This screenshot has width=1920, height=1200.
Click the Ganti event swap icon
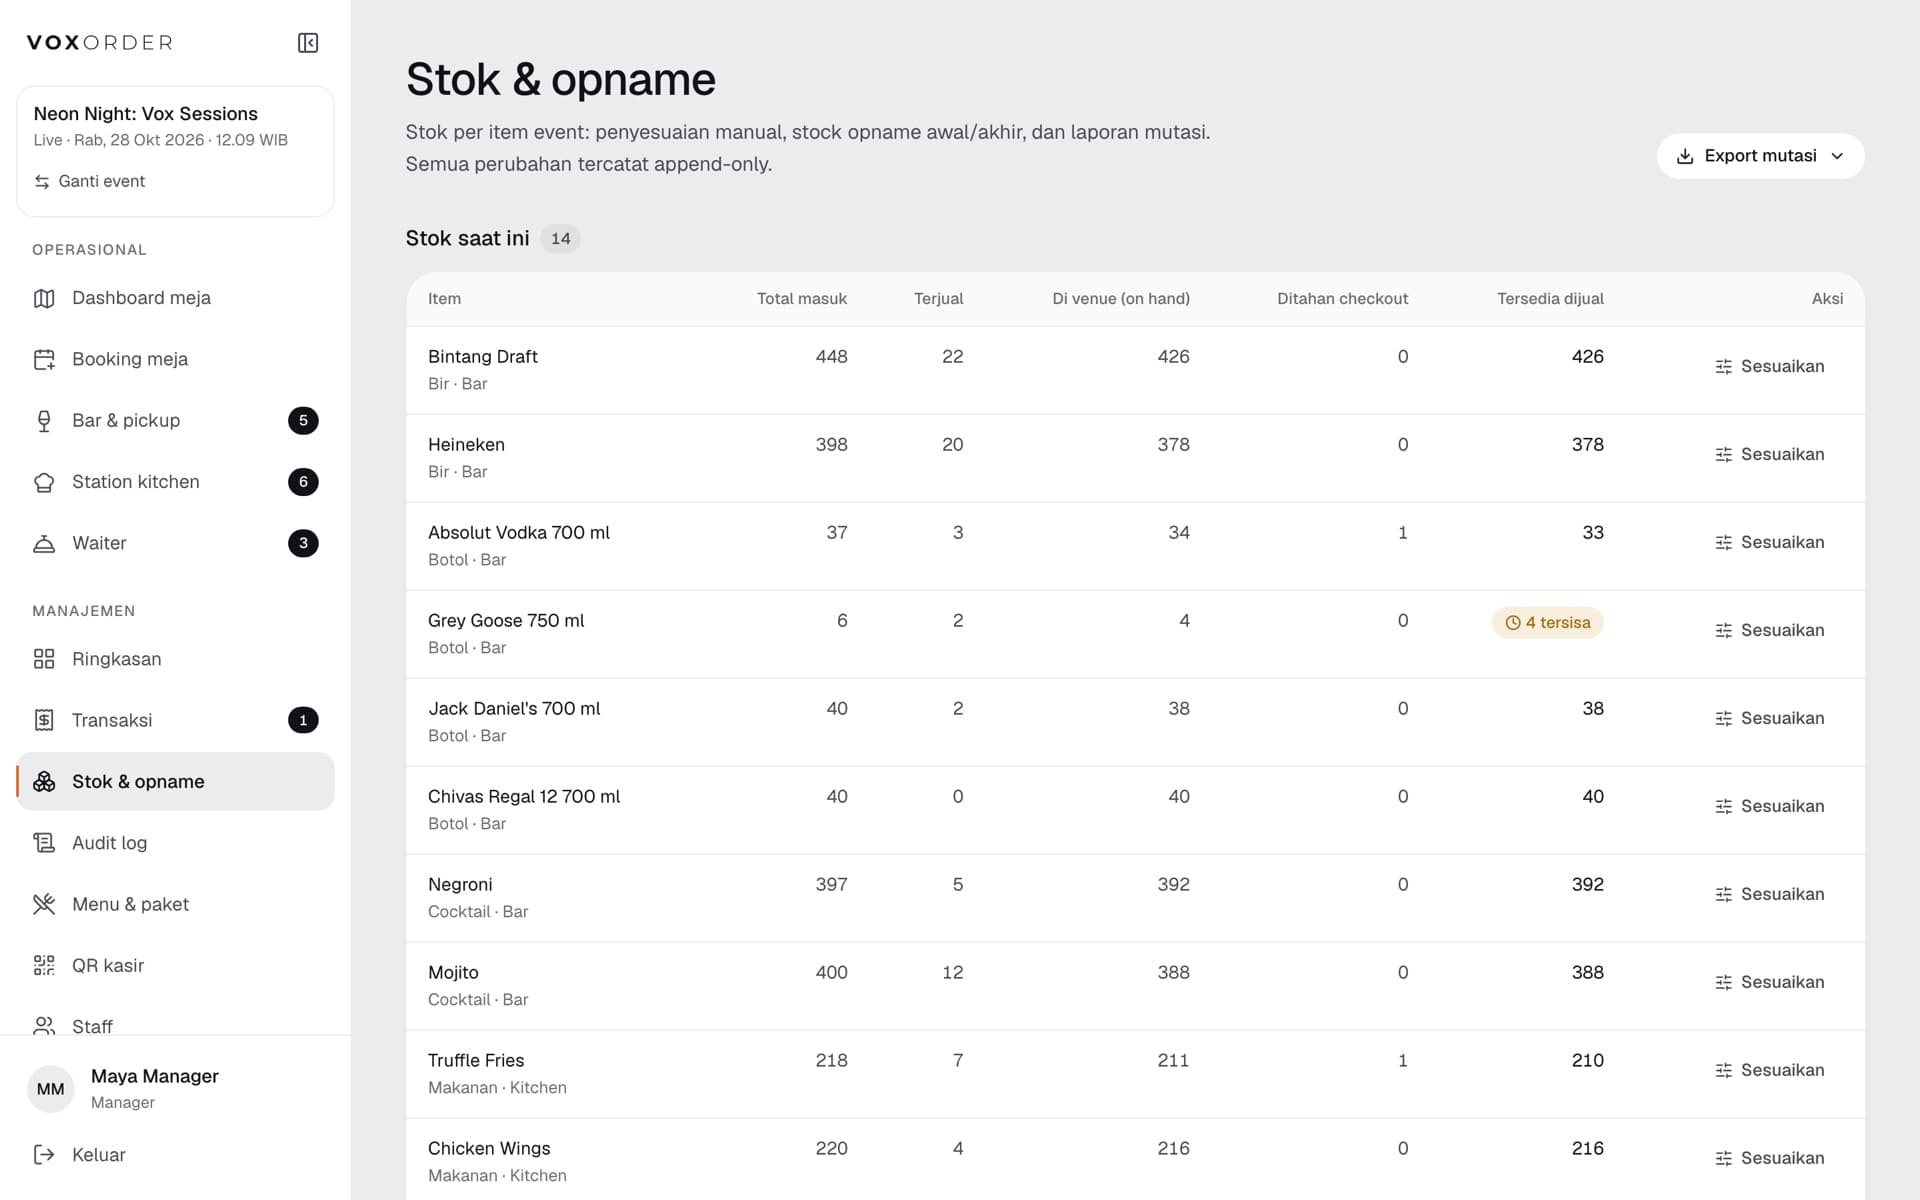[x=42, y=181]
